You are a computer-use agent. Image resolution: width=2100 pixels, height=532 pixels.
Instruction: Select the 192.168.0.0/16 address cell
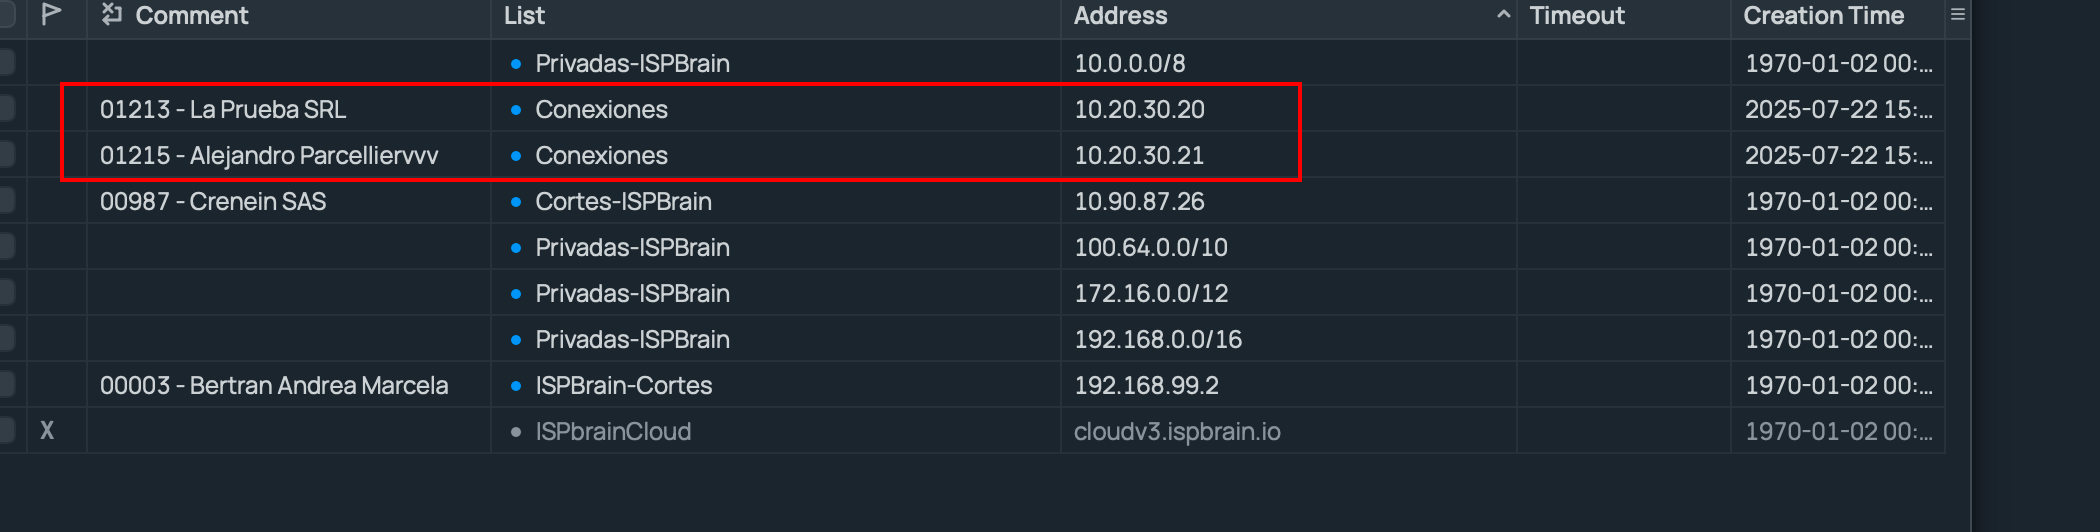[1158, 340]
